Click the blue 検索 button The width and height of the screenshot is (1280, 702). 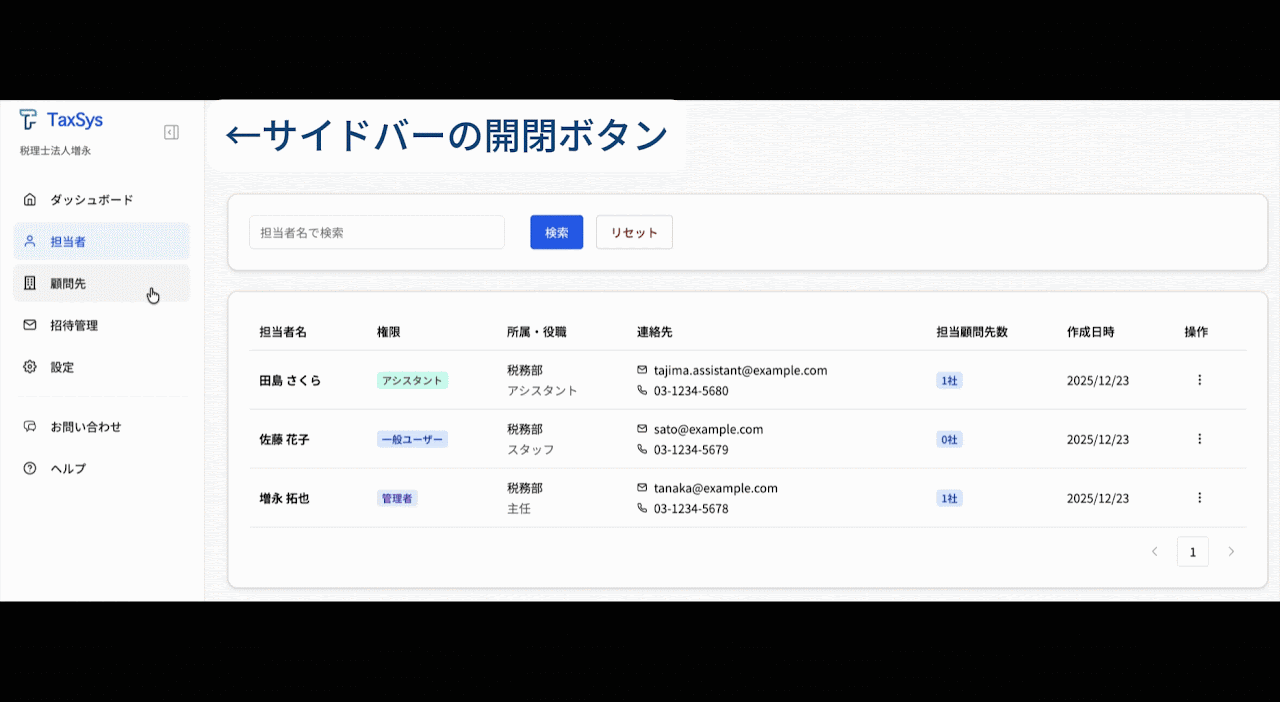click(557, 232)
